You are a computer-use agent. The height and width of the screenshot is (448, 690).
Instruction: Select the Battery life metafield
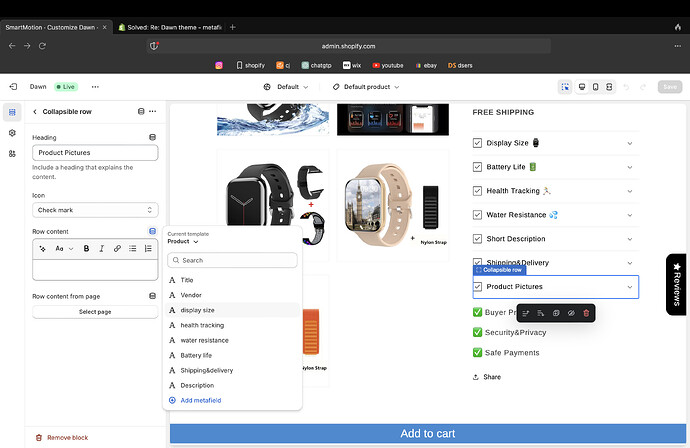click(232, 355)
